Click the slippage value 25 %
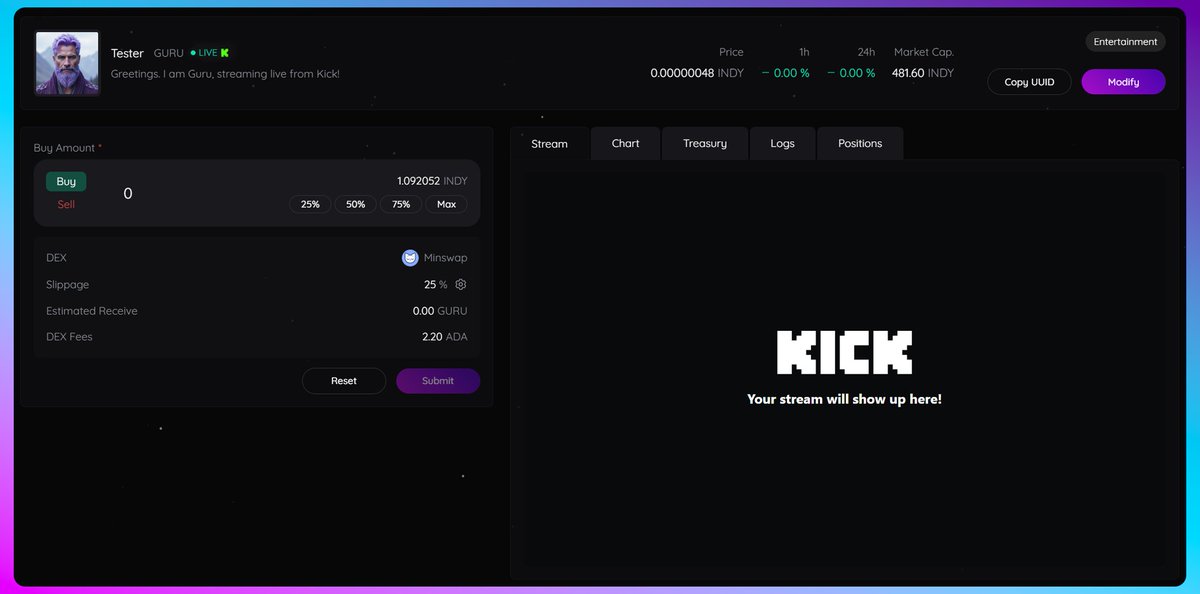1200x594 pixels. [436, 285]
